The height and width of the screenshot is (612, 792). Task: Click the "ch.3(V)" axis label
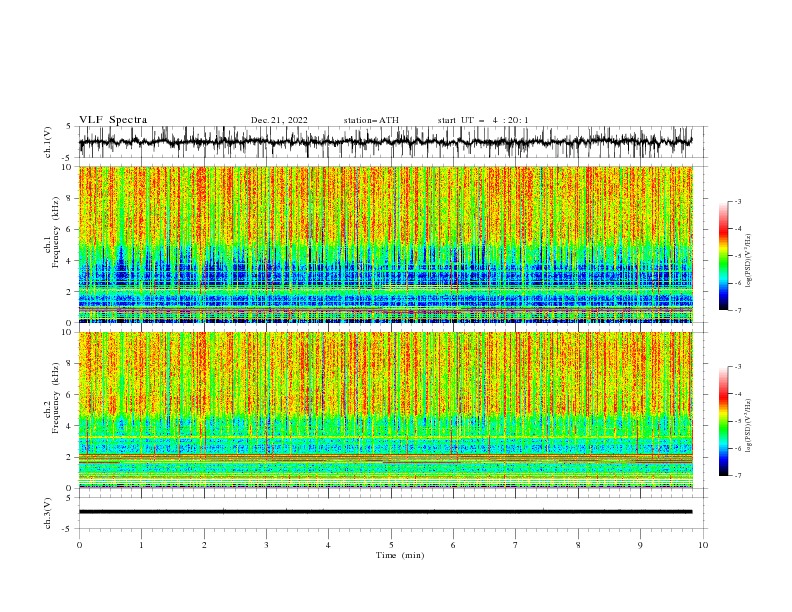[48, 513]
